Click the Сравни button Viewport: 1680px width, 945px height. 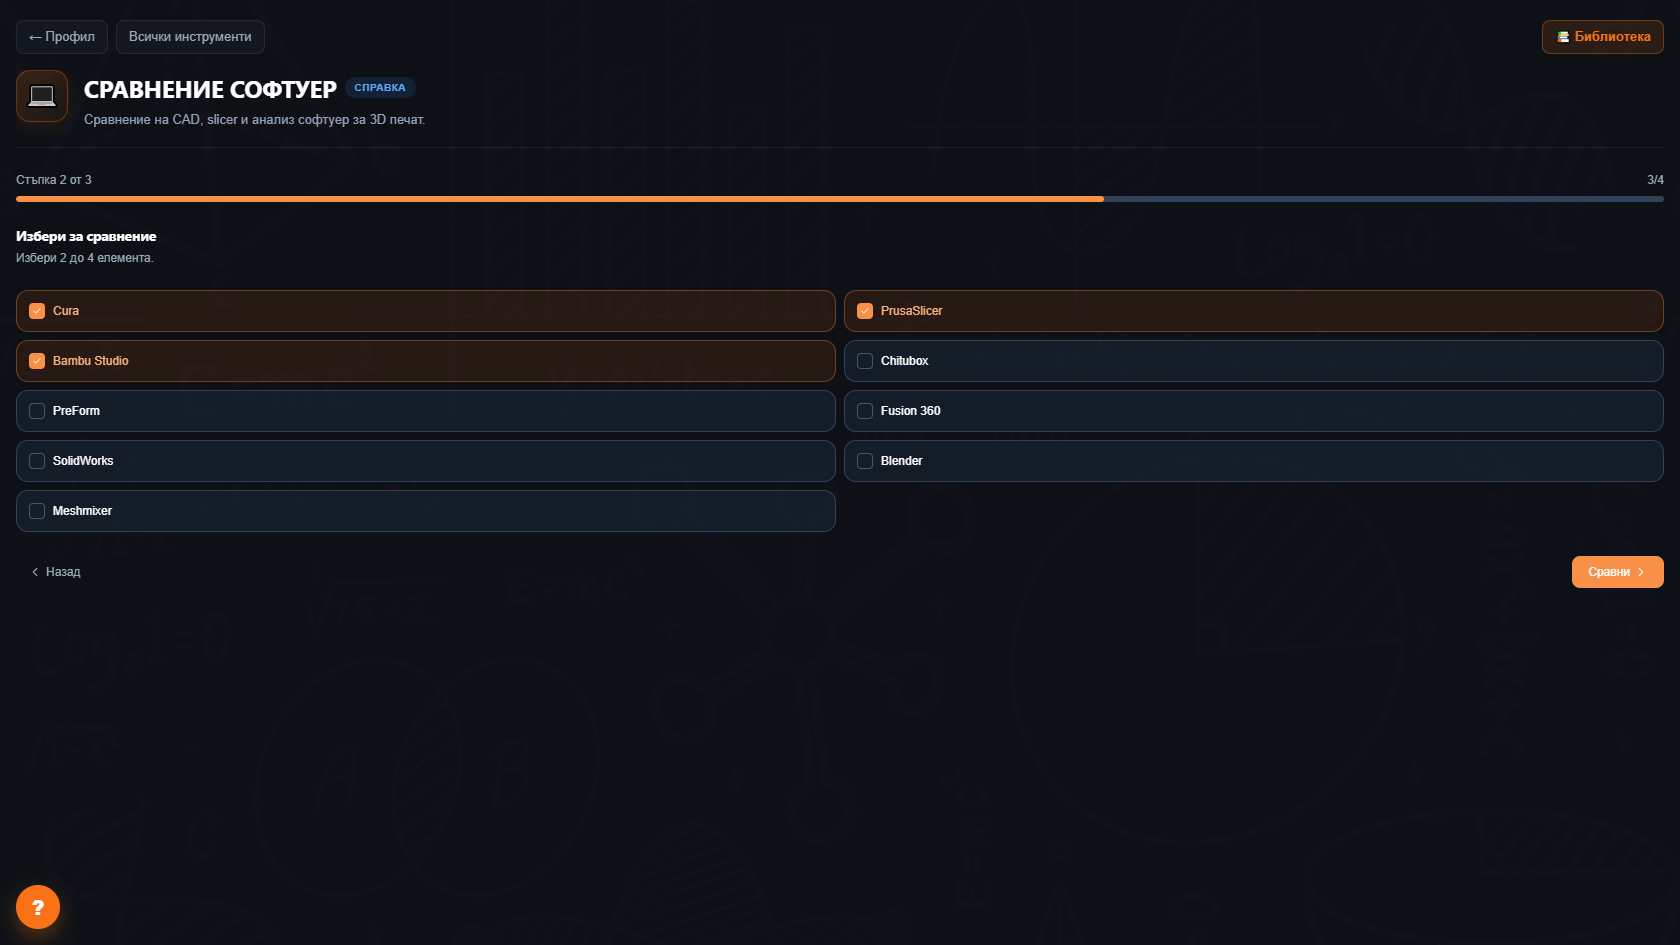coord(1617,572)
